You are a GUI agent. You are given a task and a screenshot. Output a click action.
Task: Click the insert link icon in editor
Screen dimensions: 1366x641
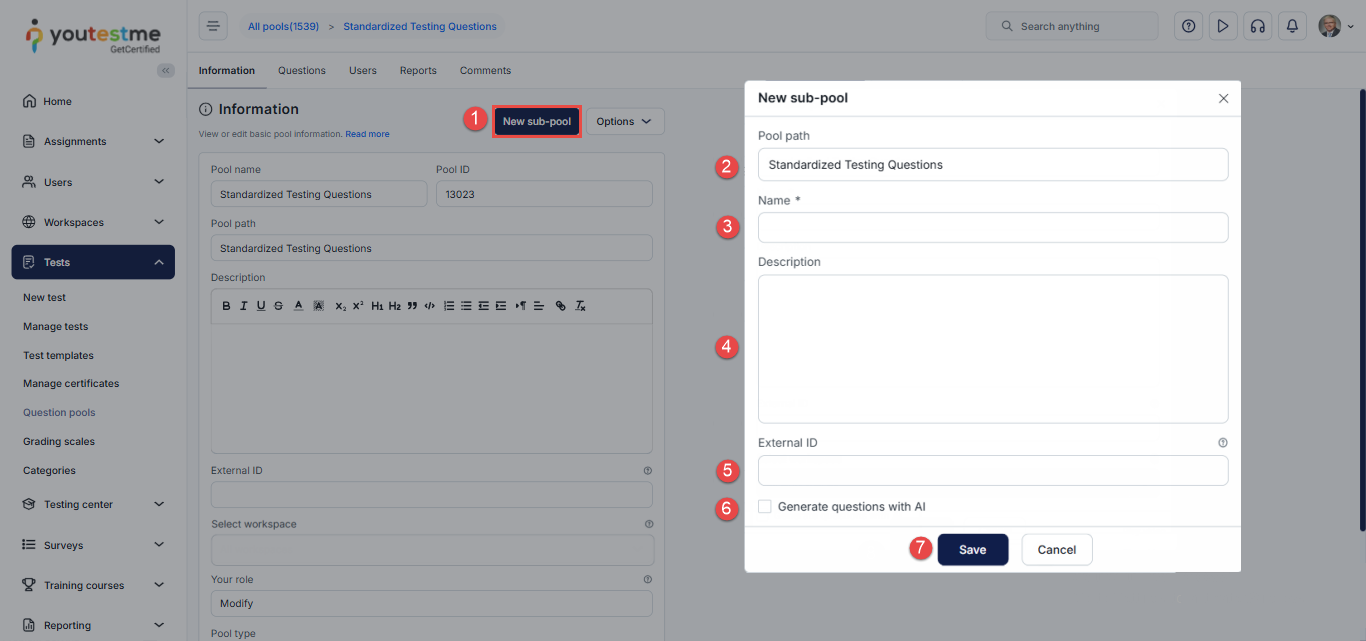tap(560, 306)
